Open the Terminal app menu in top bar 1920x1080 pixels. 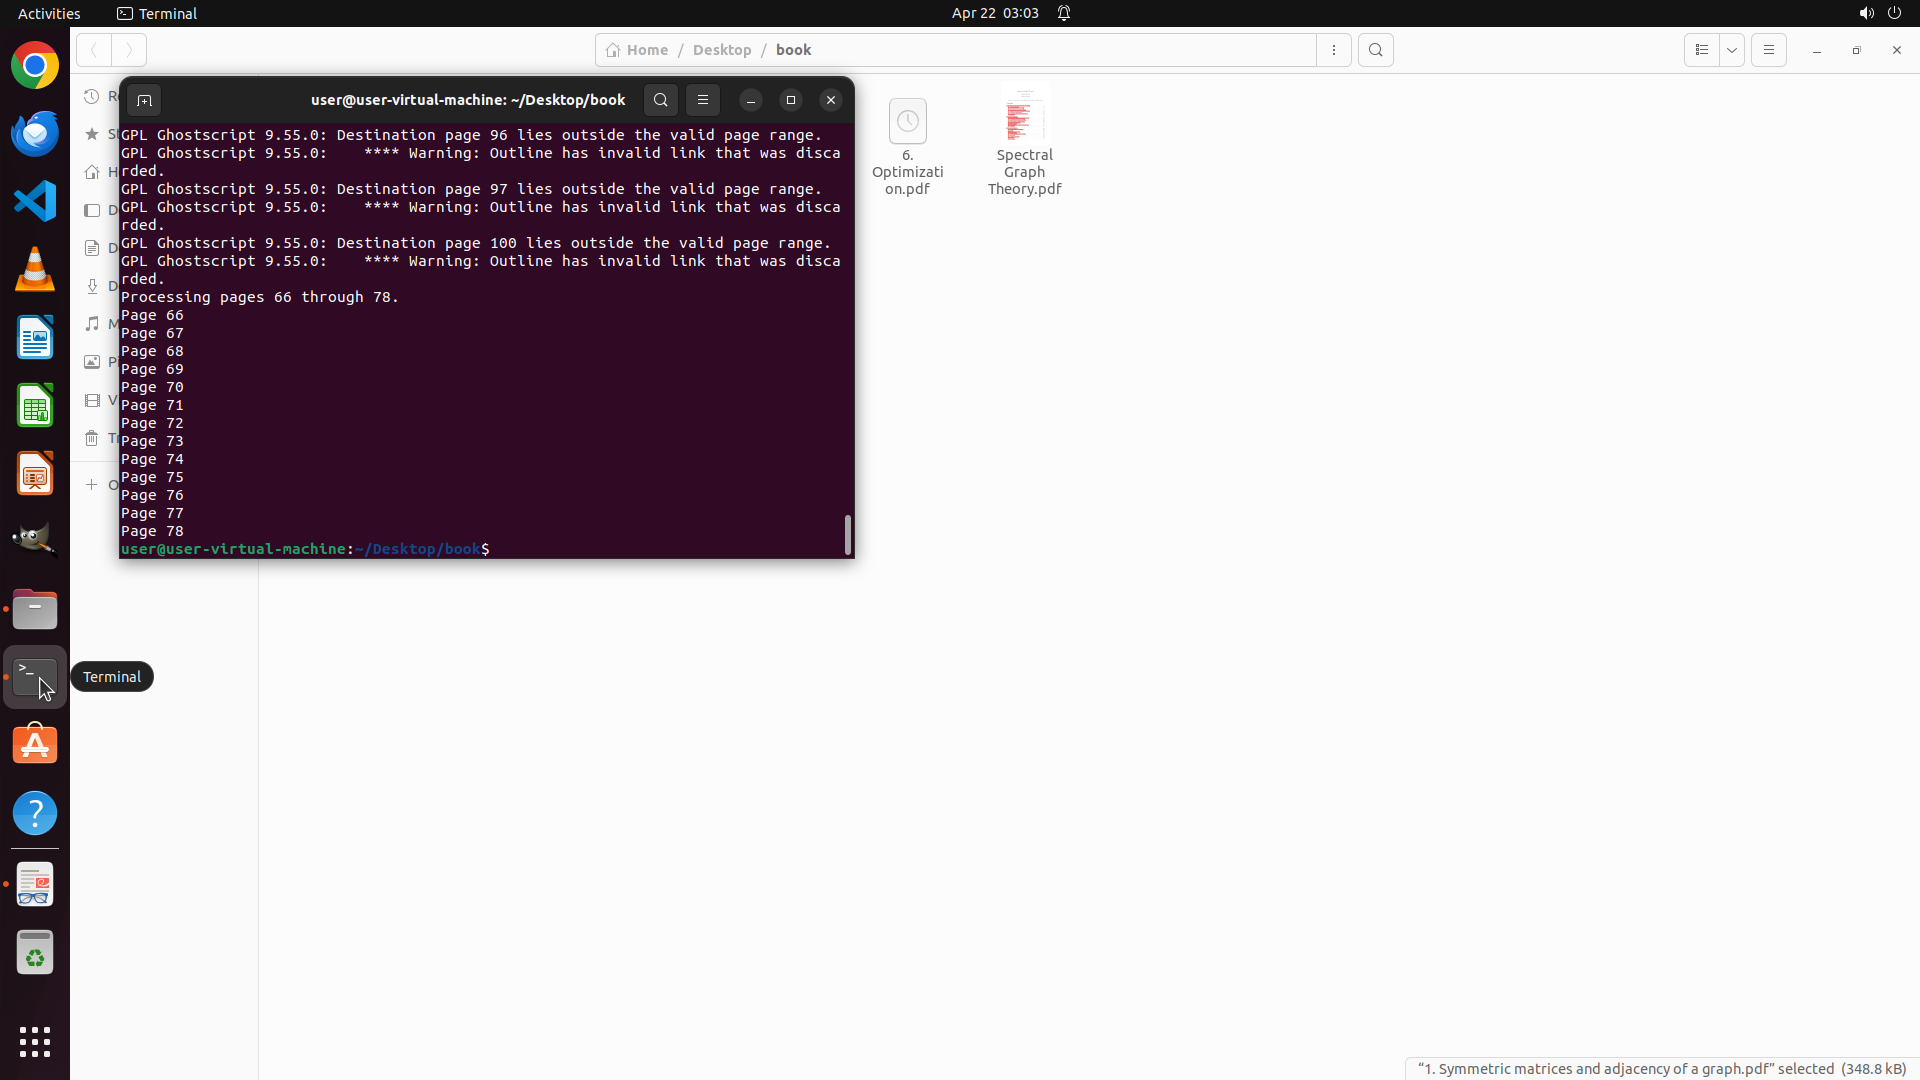click(157, 13)
